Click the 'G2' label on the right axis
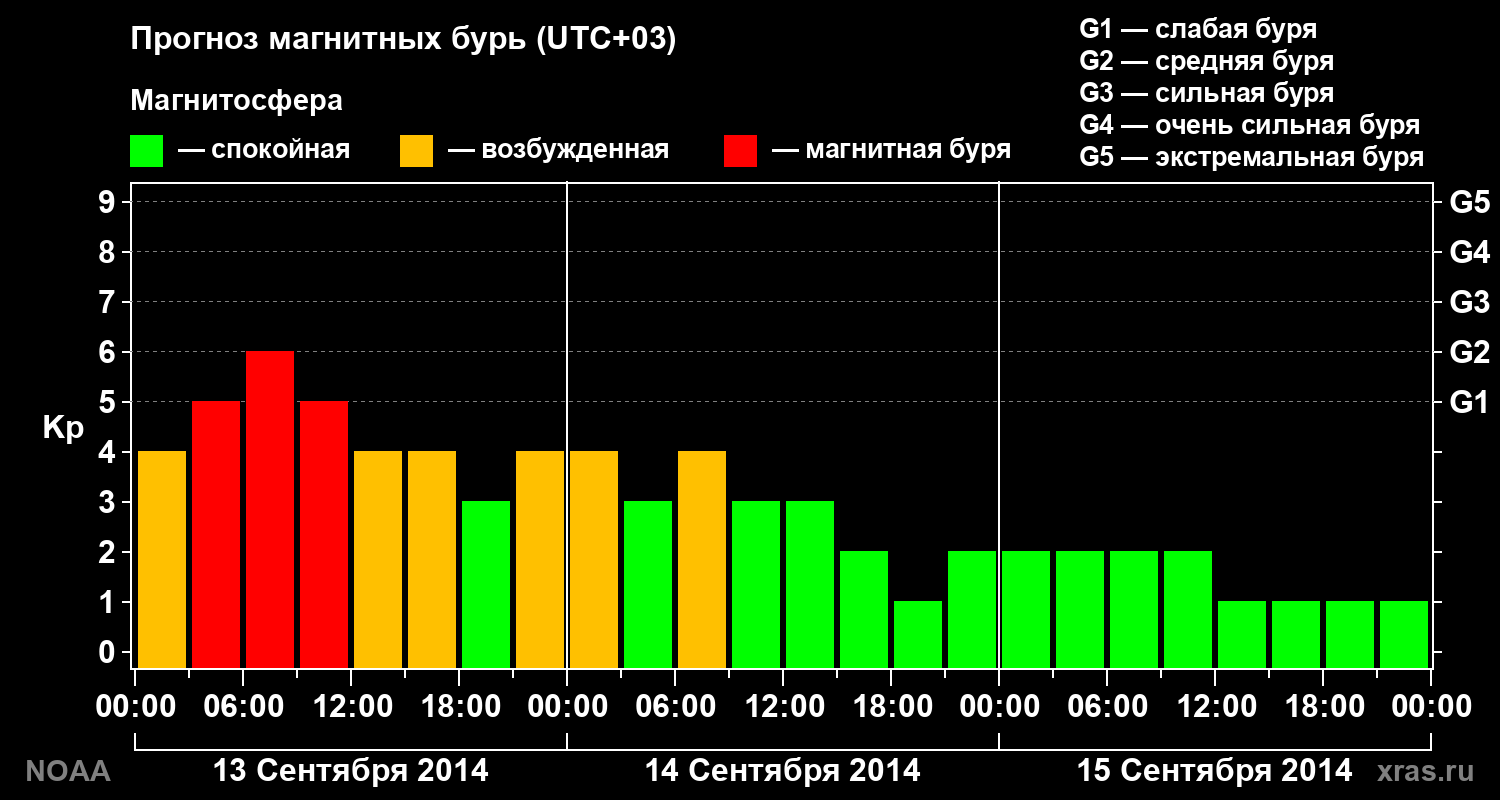This screenshot has width=1500, height=800. coord(1469,352)
